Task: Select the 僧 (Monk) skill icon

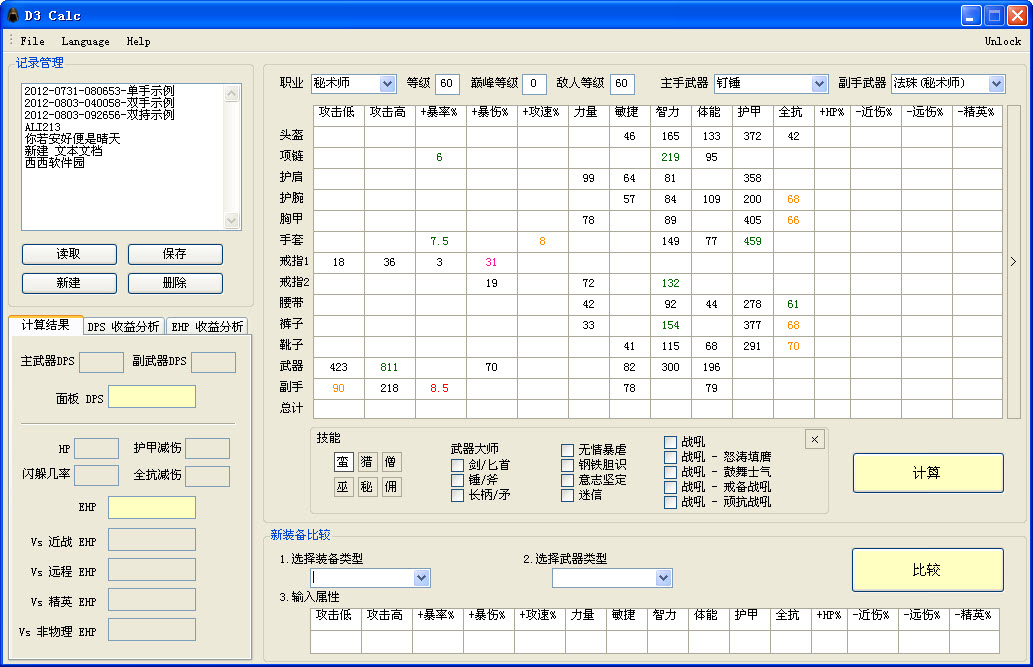Action: [391, 462]
